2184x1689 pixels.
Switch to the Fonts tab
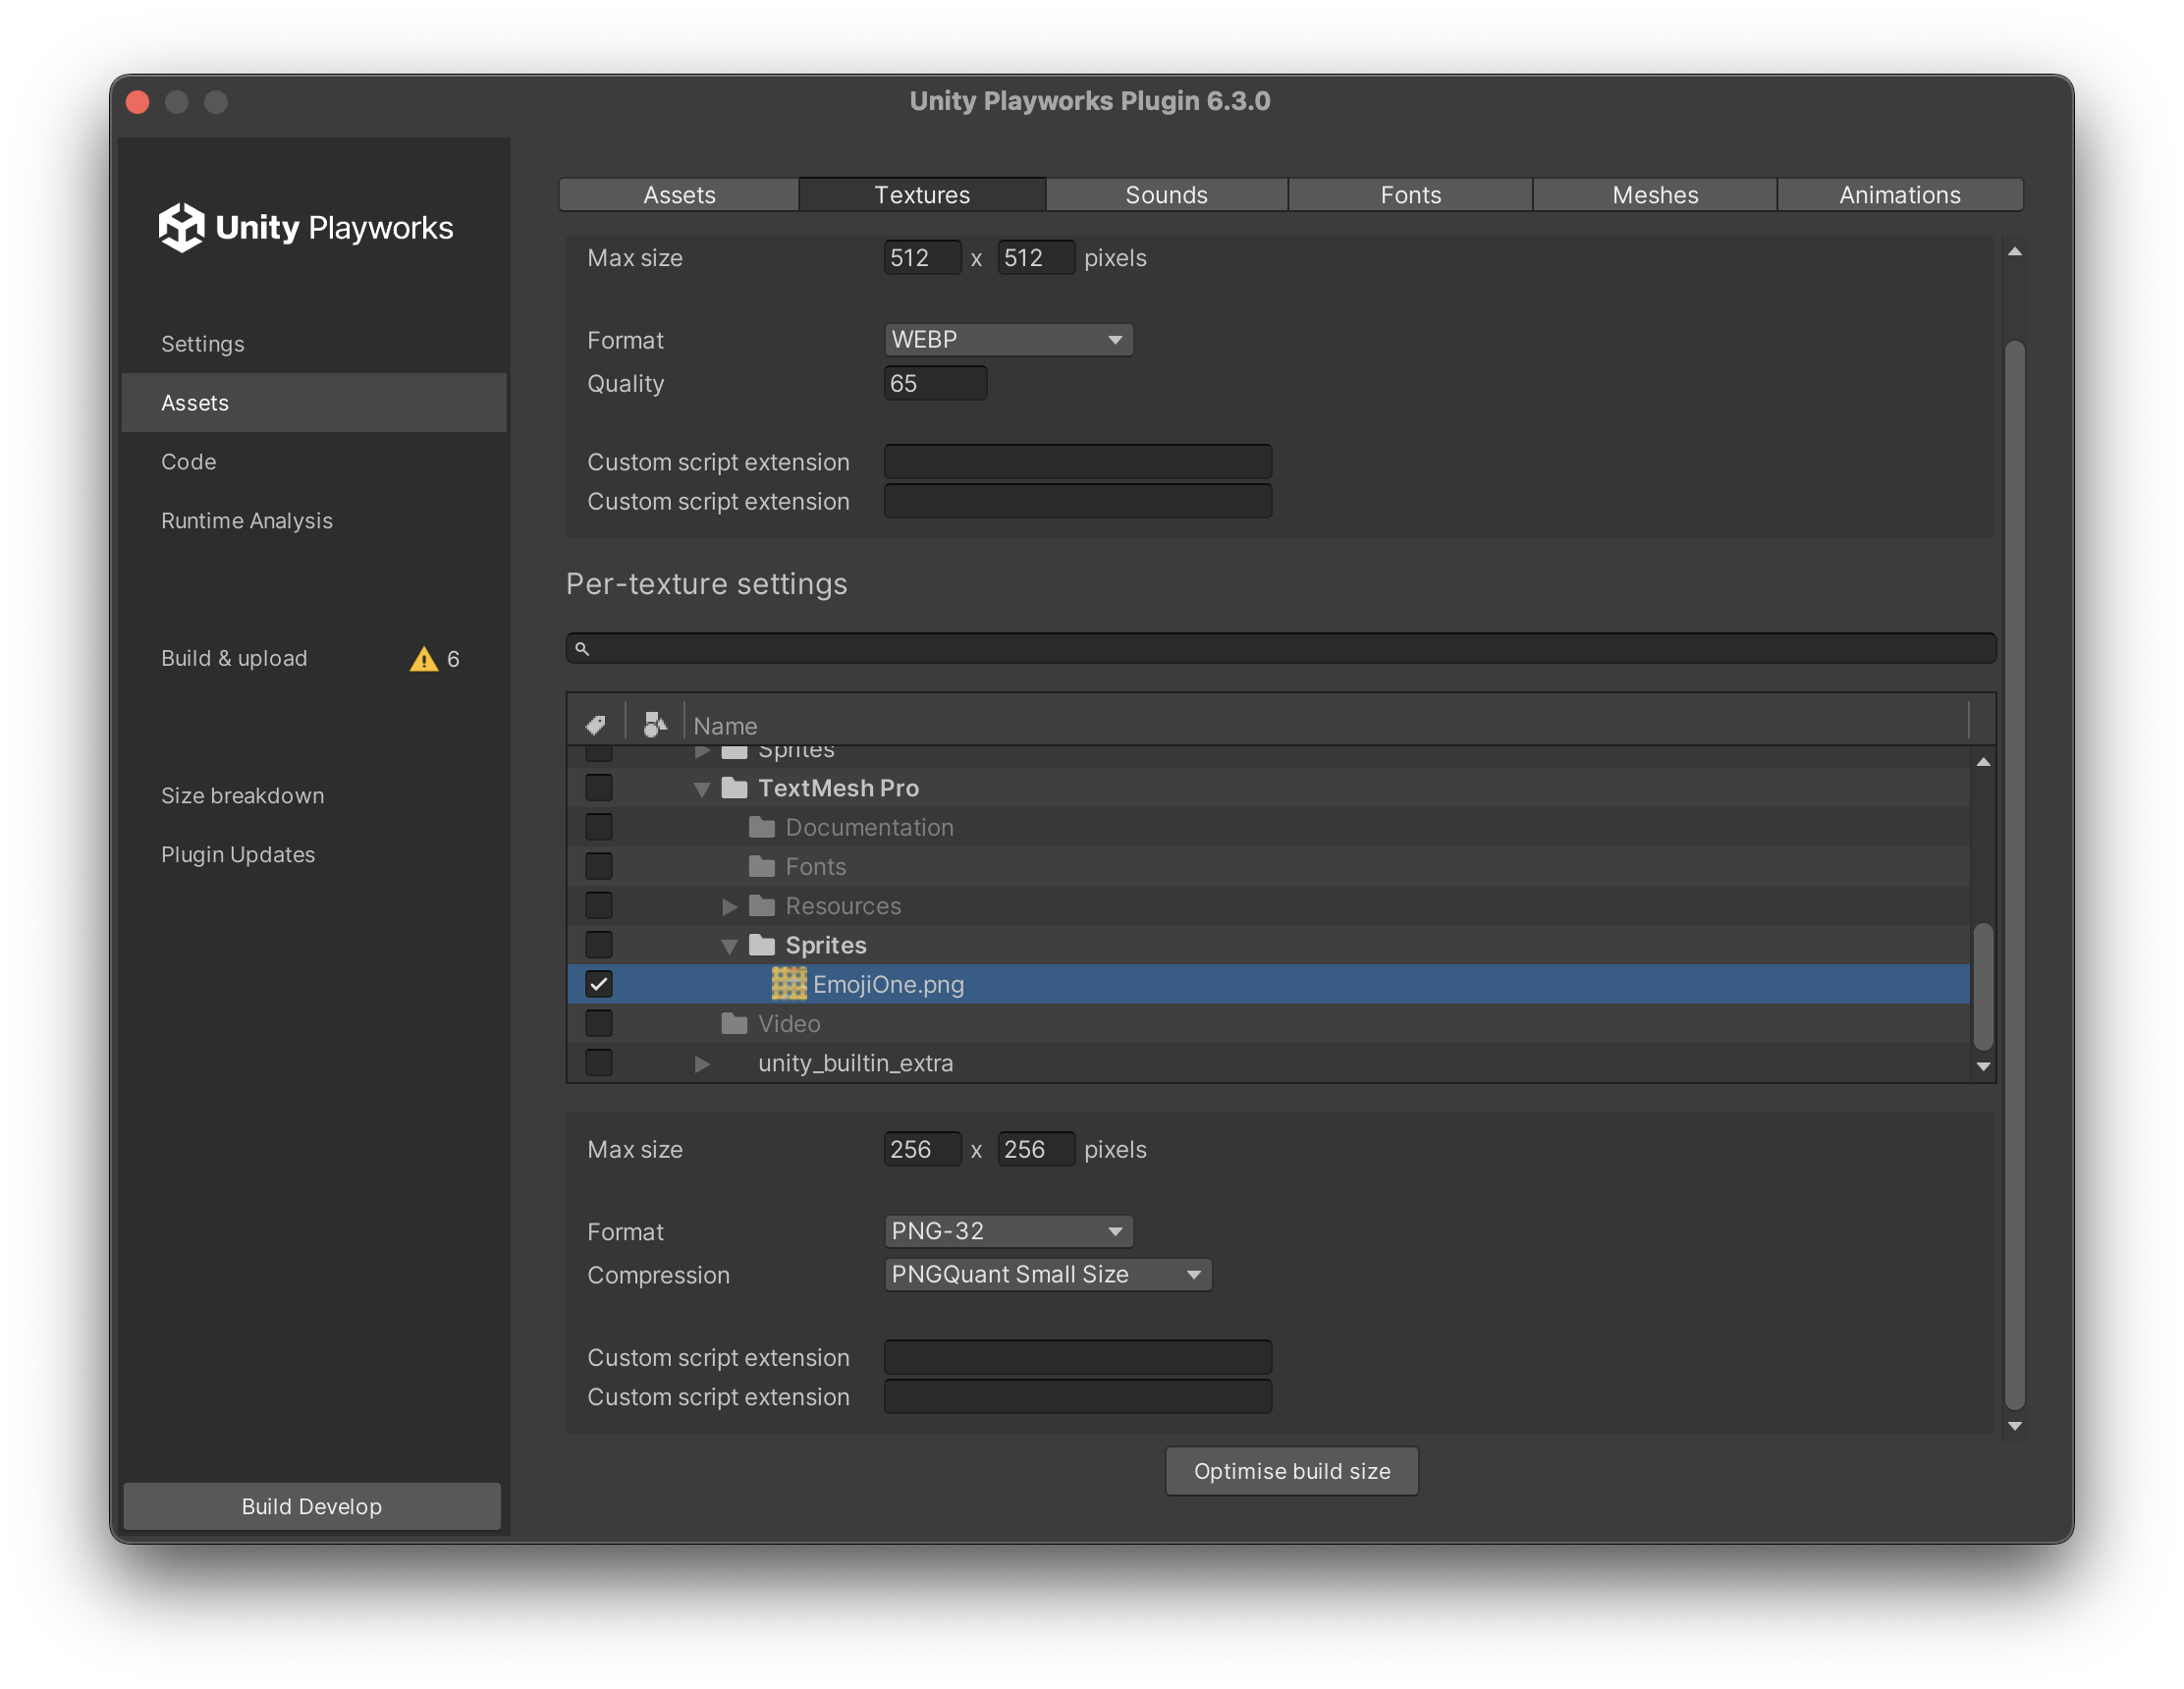pyautogui.click(x=1410, y=195)
